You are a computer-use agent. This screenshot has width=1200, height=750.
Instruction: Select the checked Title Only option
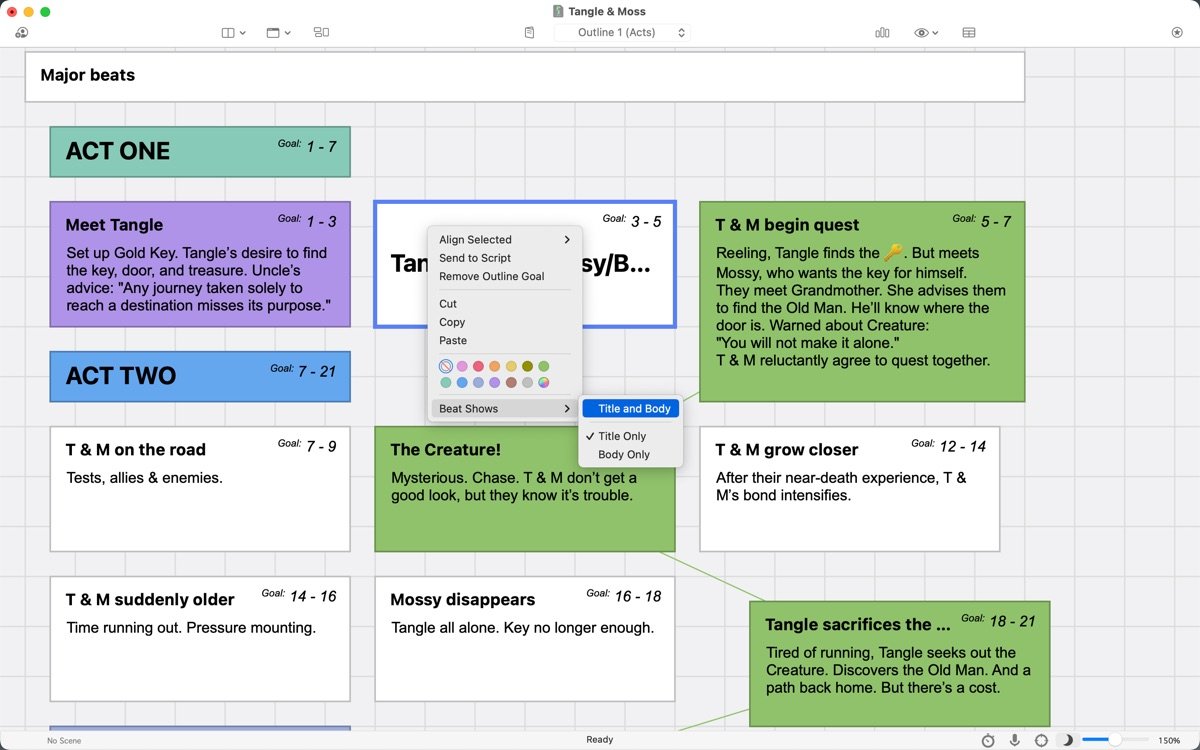(x=622, y=436)
